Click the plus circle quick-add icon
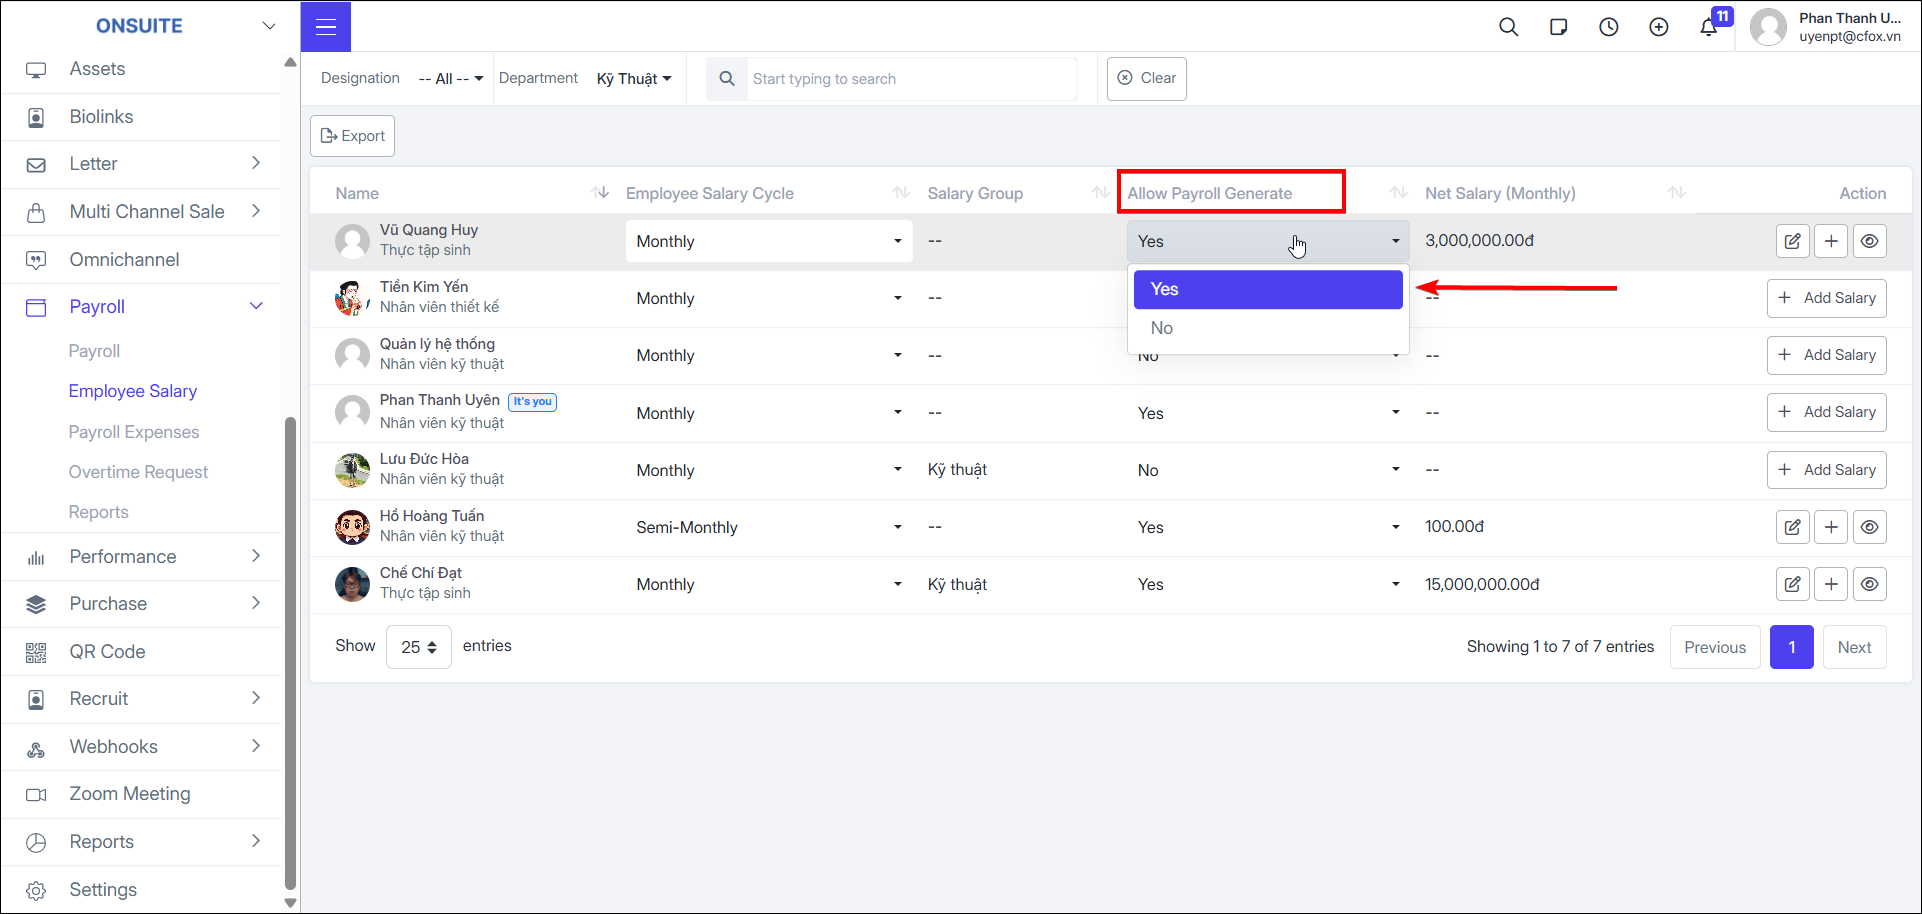 [1659, 27]
